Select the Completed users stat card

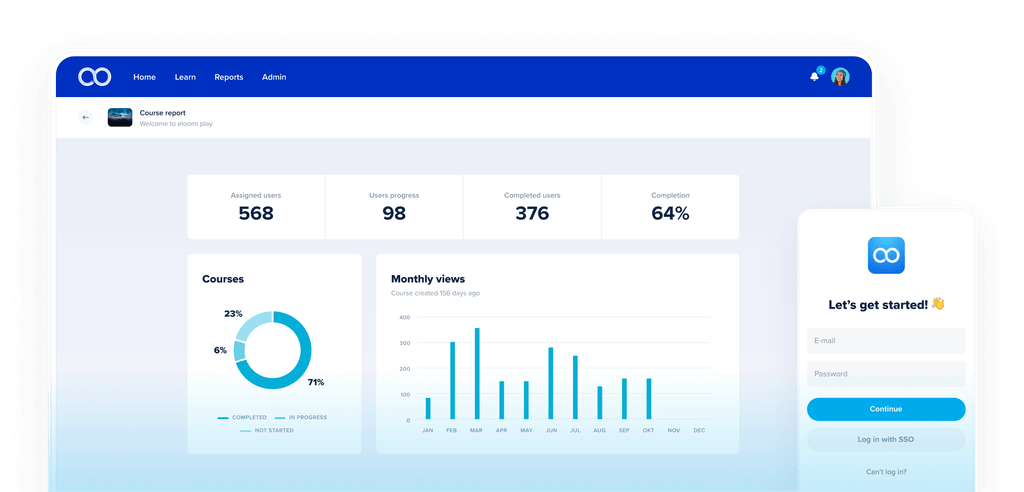pyautogui.click(x=531, y=207)
